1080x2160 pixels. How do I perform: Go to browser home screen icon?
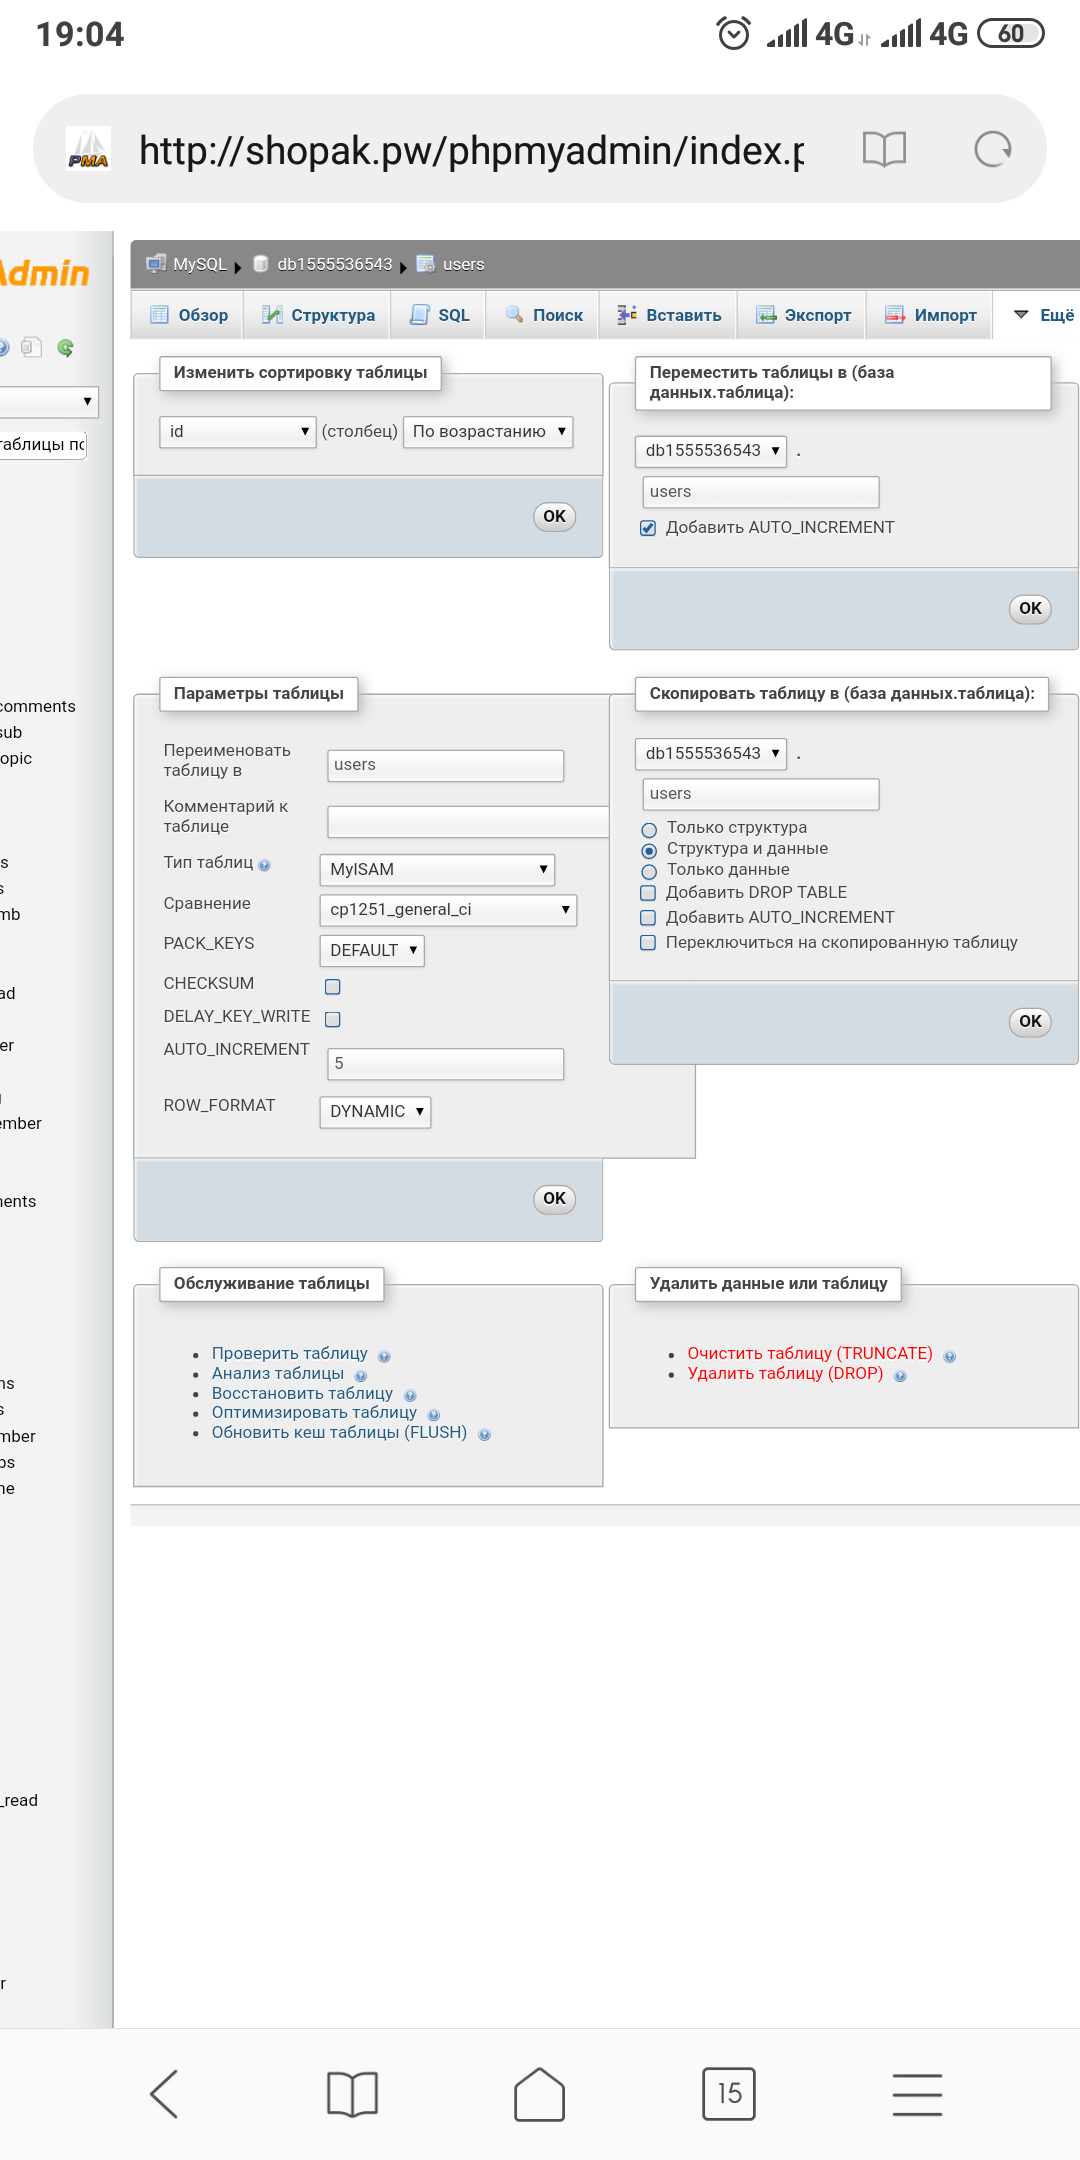pyautogui.click(x=539, y=2094)
